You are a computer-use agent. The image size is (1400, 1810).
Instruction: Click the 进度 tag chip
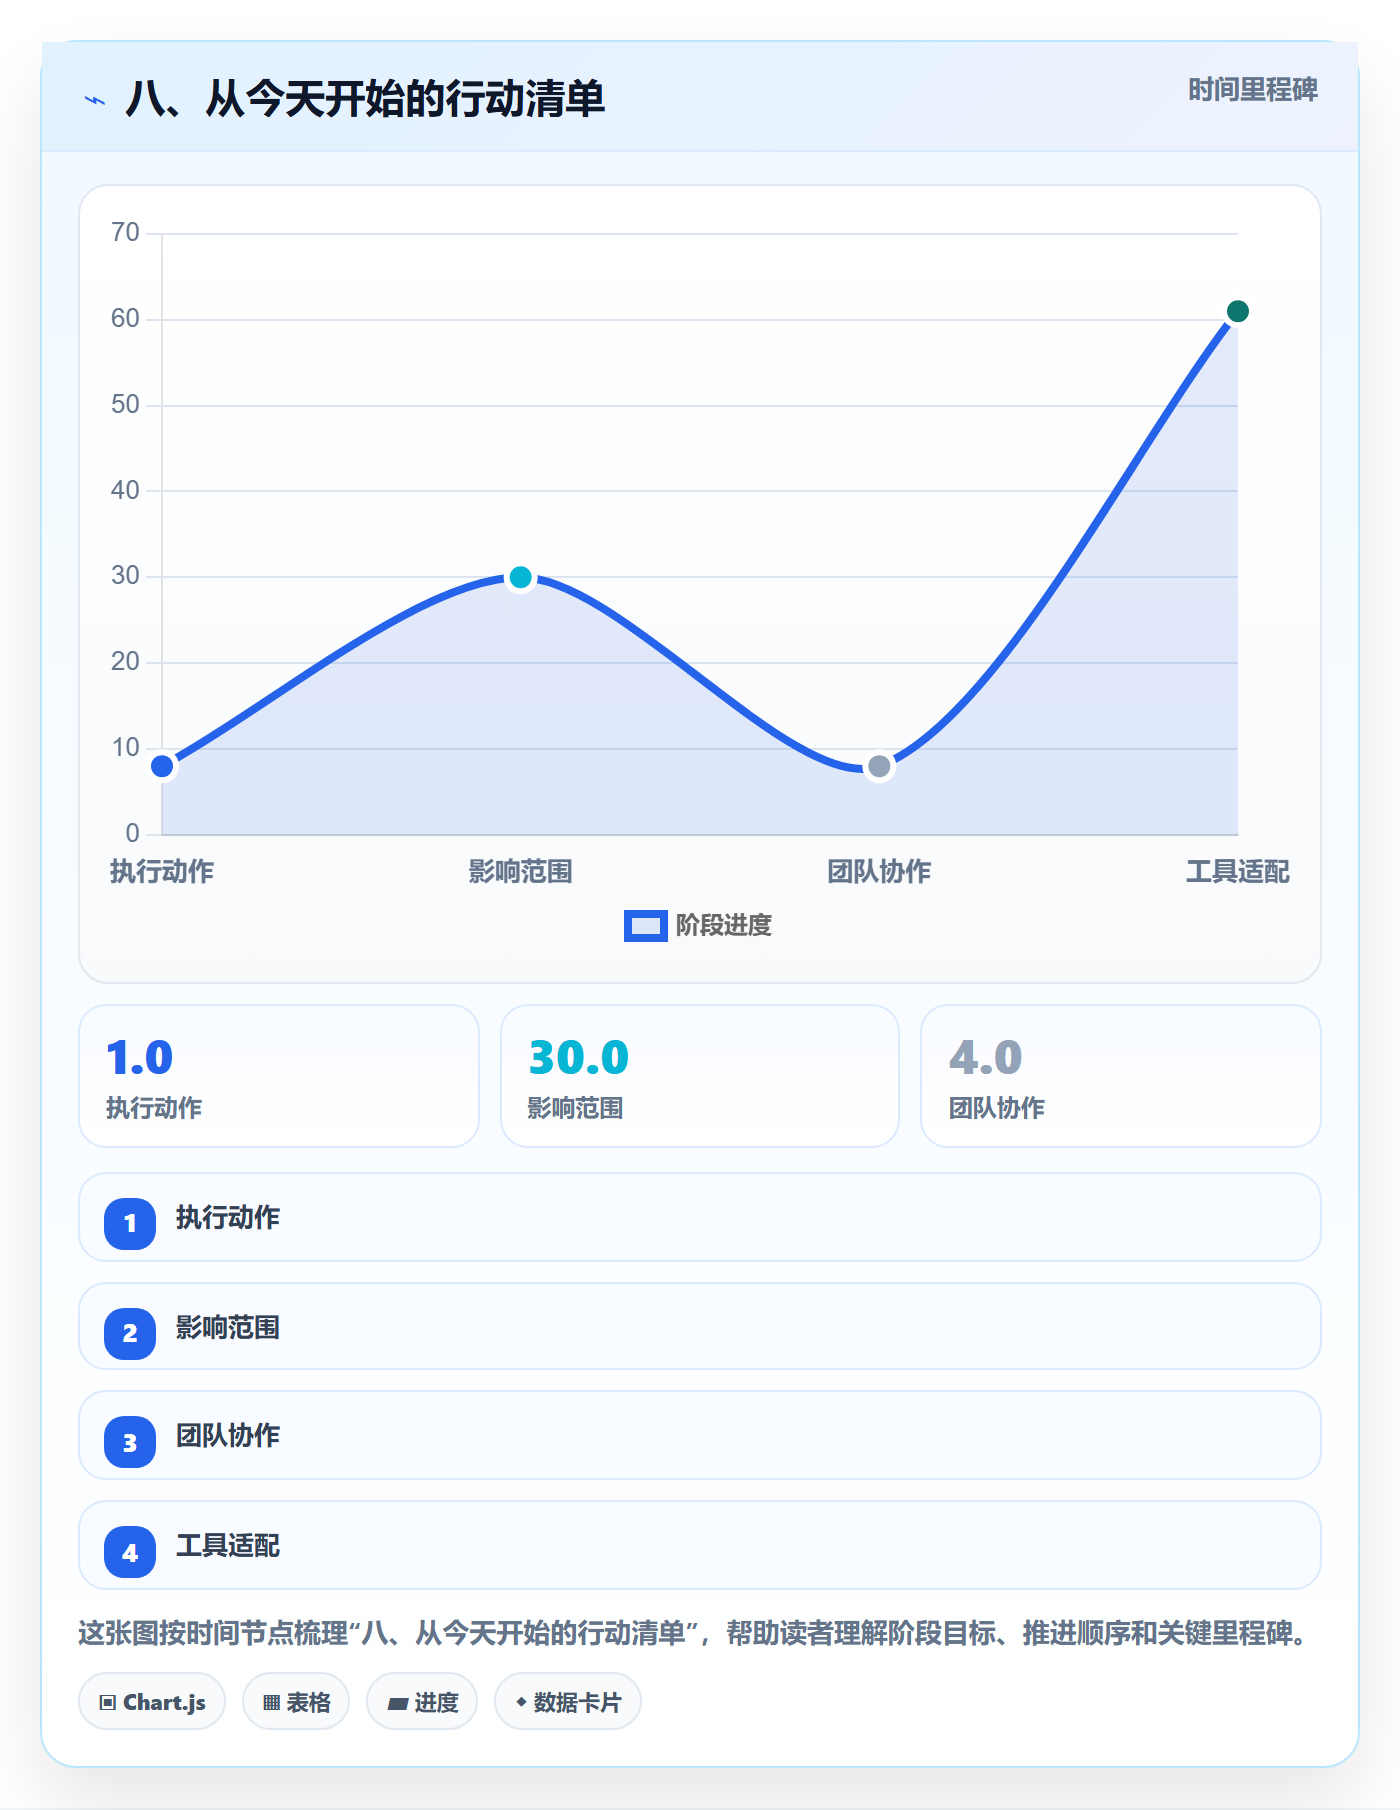pyautogui.click(x=422, y=1702)
